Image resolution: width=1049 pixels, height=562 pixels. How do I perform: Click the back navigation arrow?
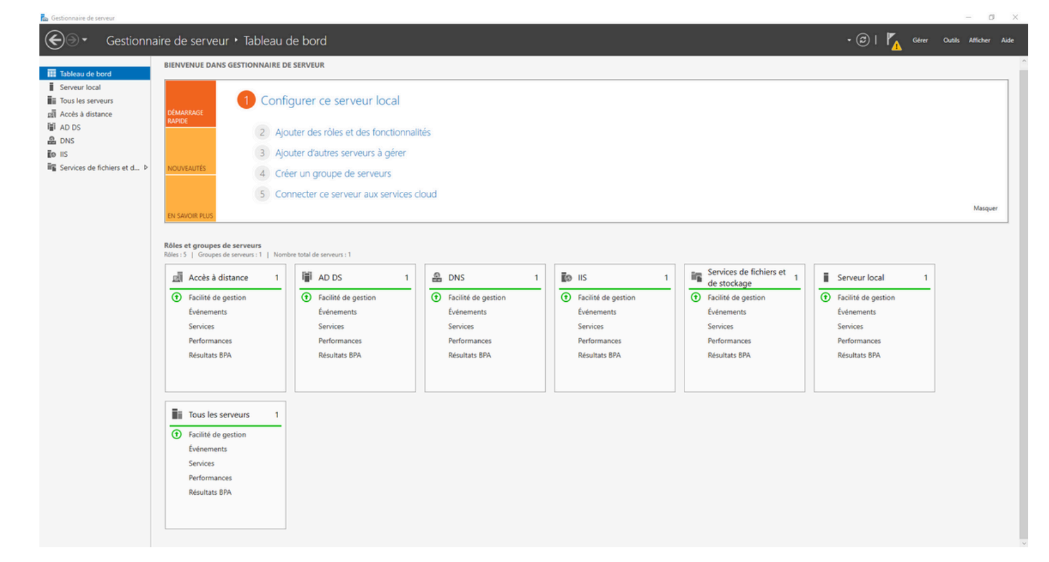54,40
